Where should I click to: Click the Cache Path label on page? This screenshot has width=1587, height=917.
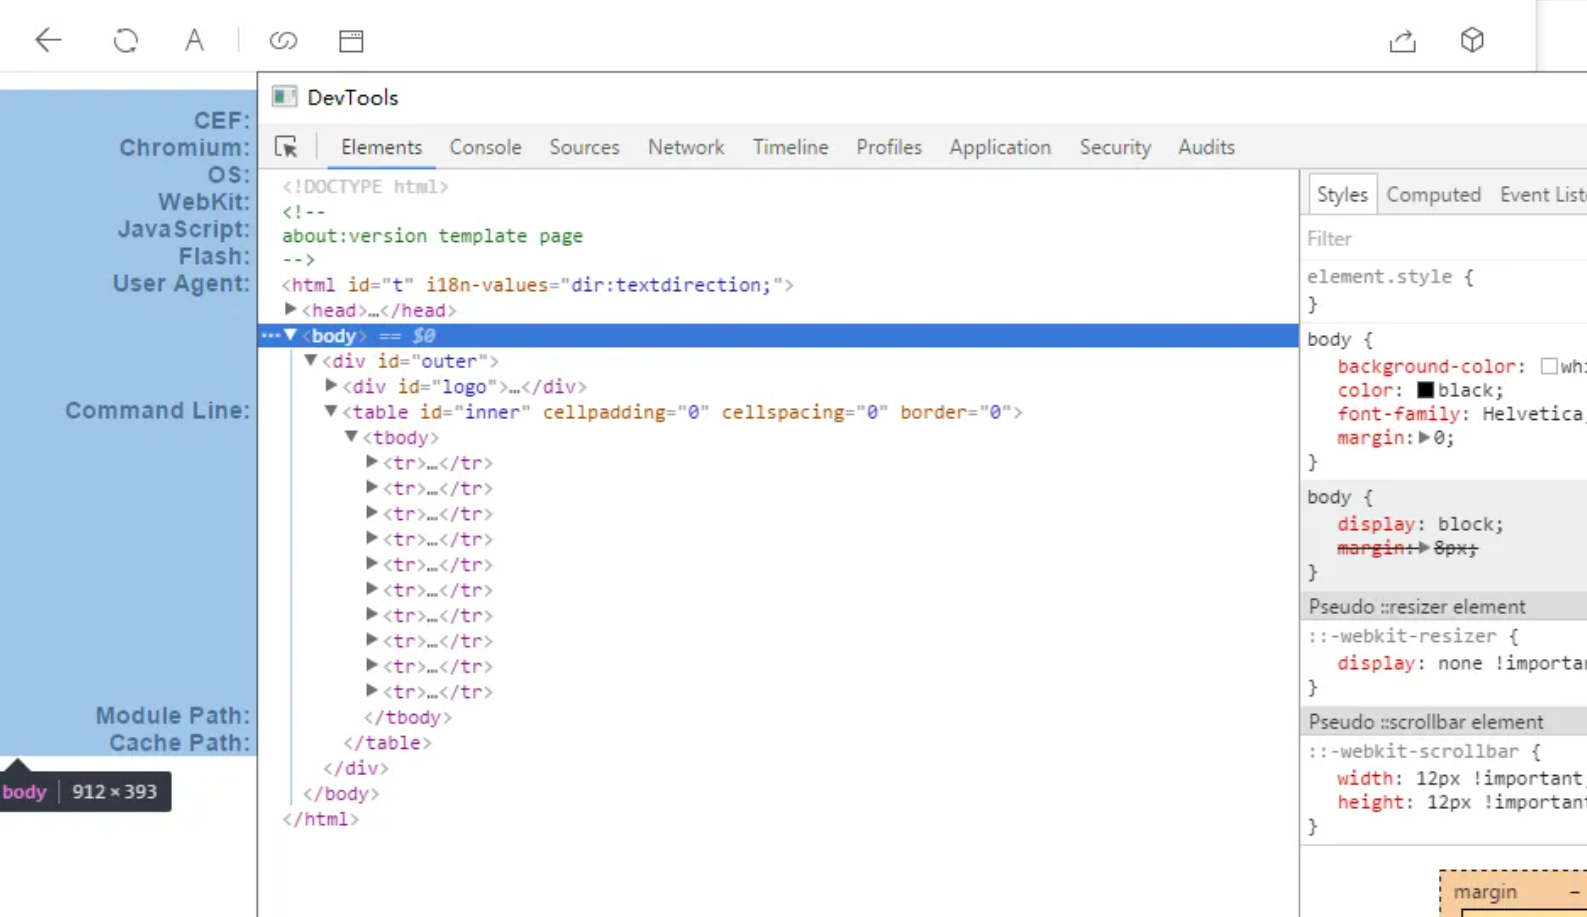180,743
